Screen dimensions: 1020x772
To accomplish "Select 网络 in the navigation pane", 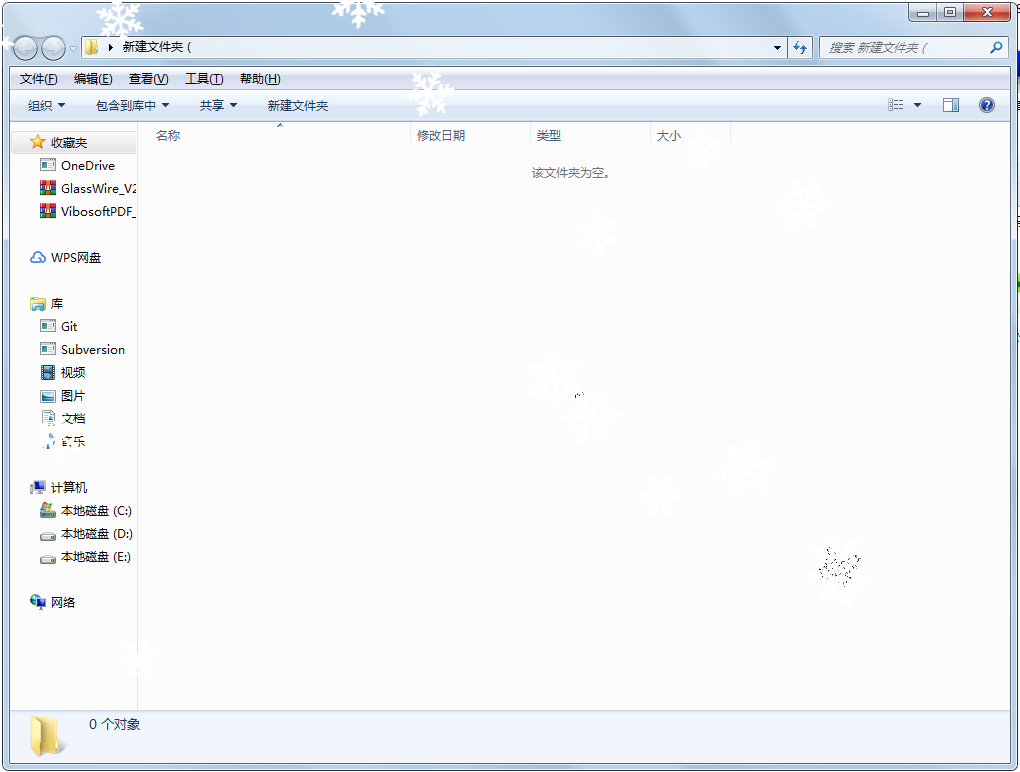I will click(x=63, y=603).
